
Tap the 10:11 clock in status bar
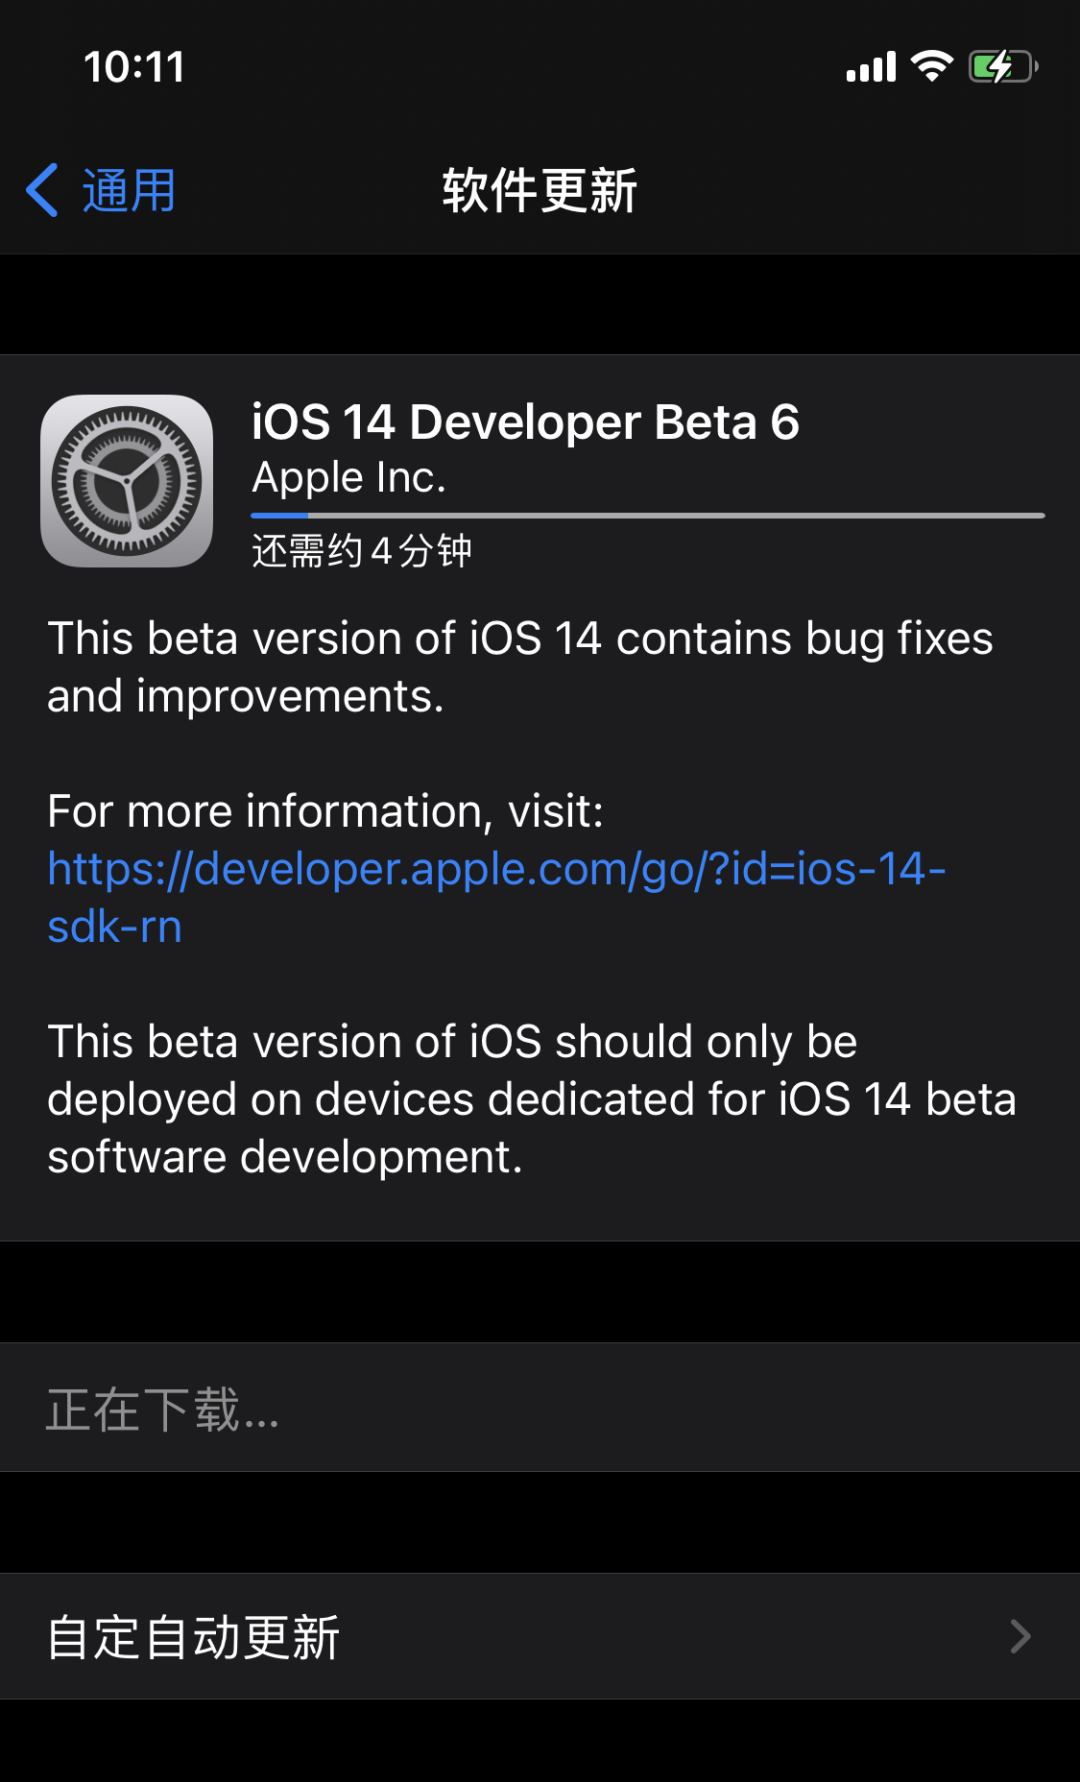[134, 67]
